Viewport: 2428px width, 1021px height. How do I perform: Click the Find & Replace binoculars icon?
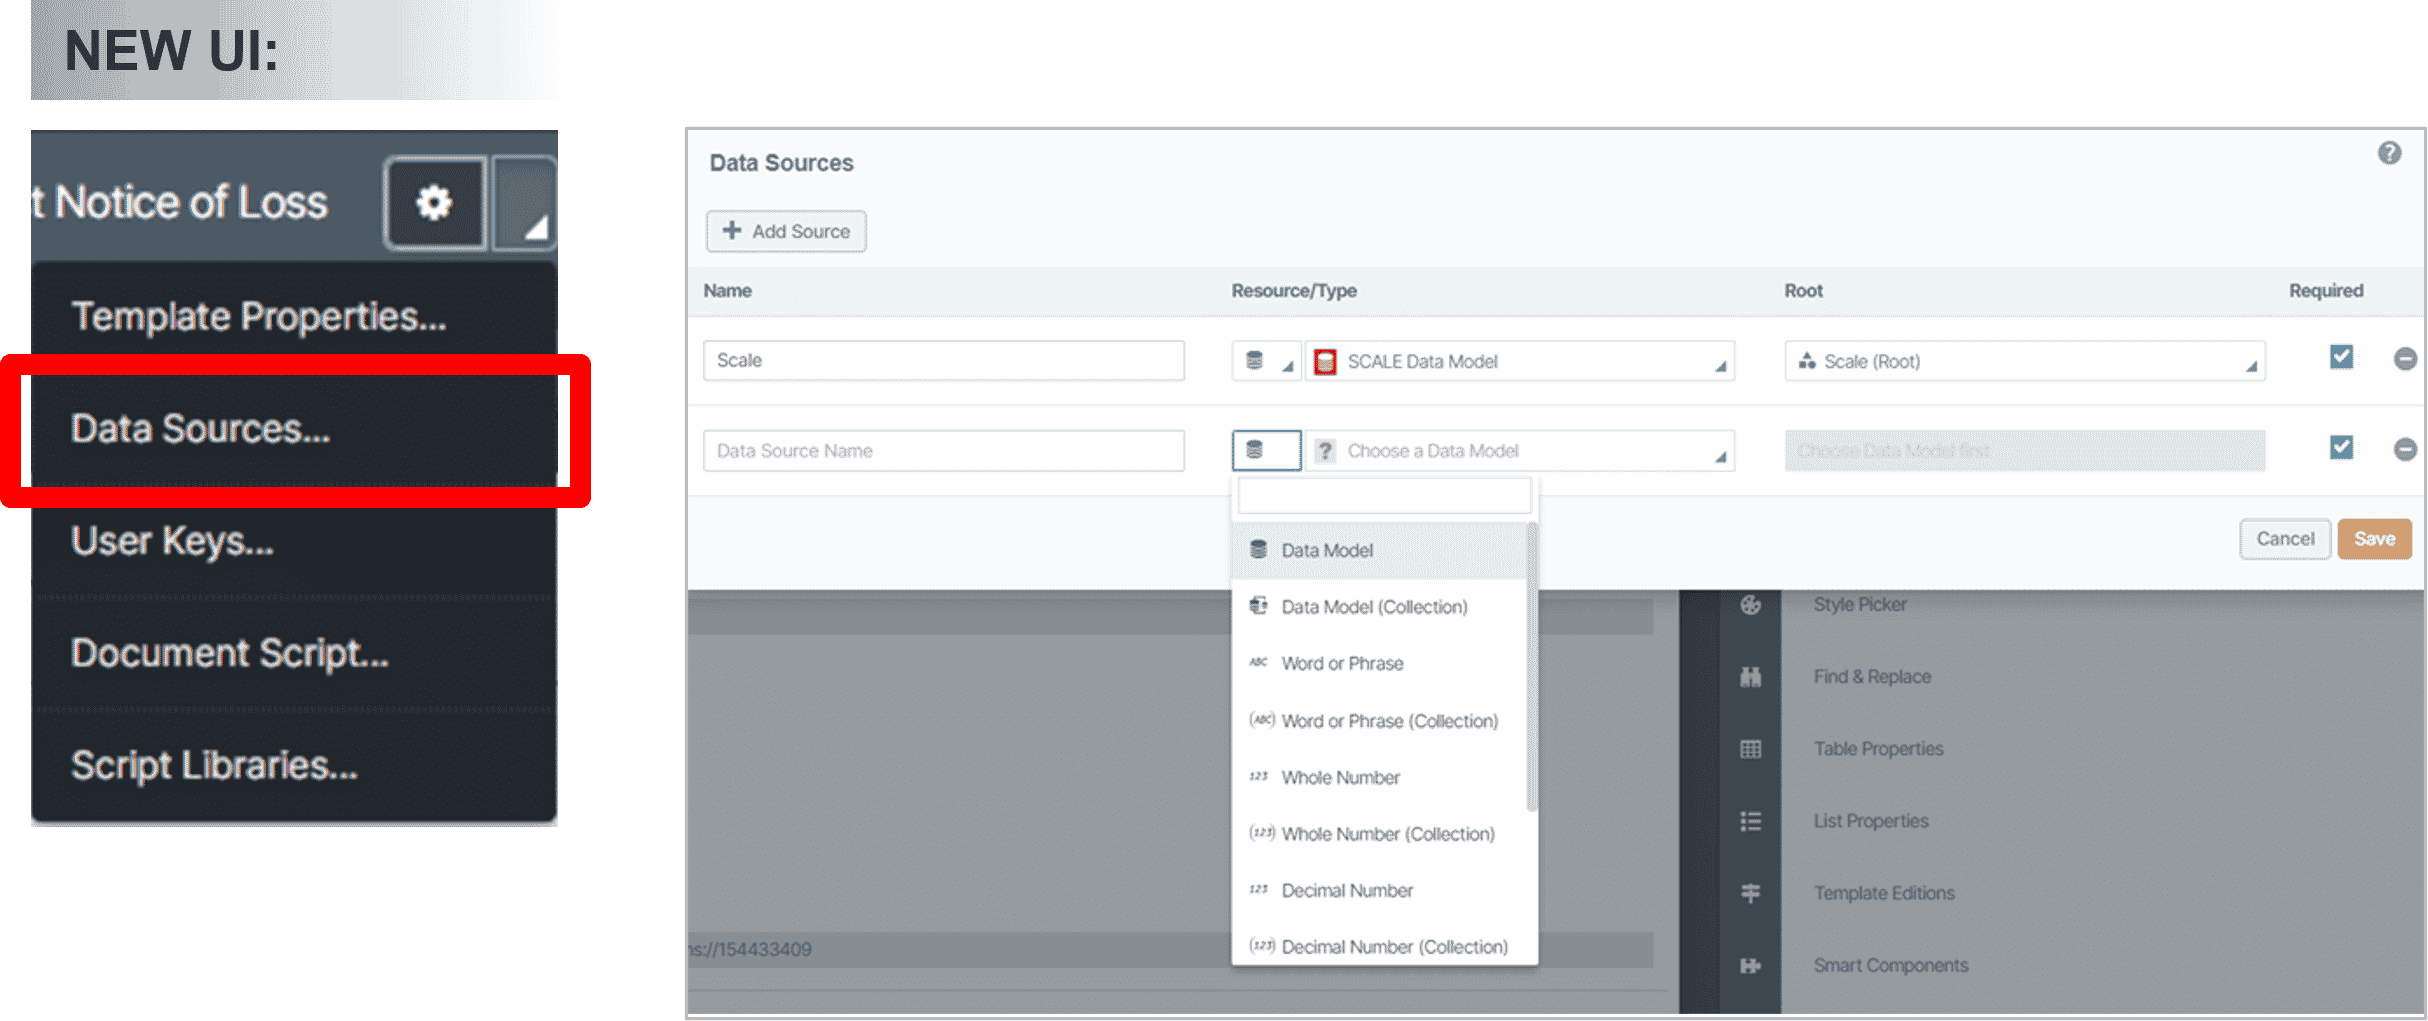point(1750,677)
